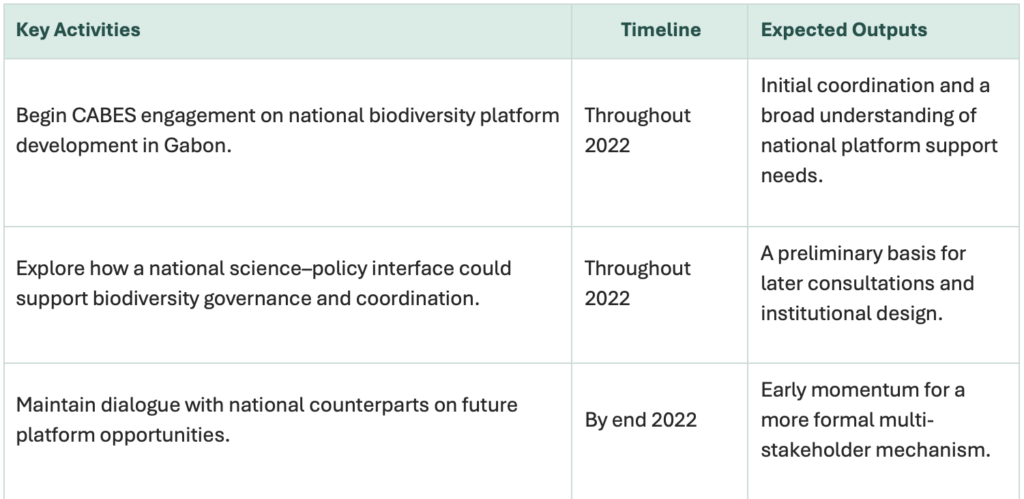1024x499 pixels.
Task: Click the second row's Throughout 2022 timeline
Action: coord(637,283)
